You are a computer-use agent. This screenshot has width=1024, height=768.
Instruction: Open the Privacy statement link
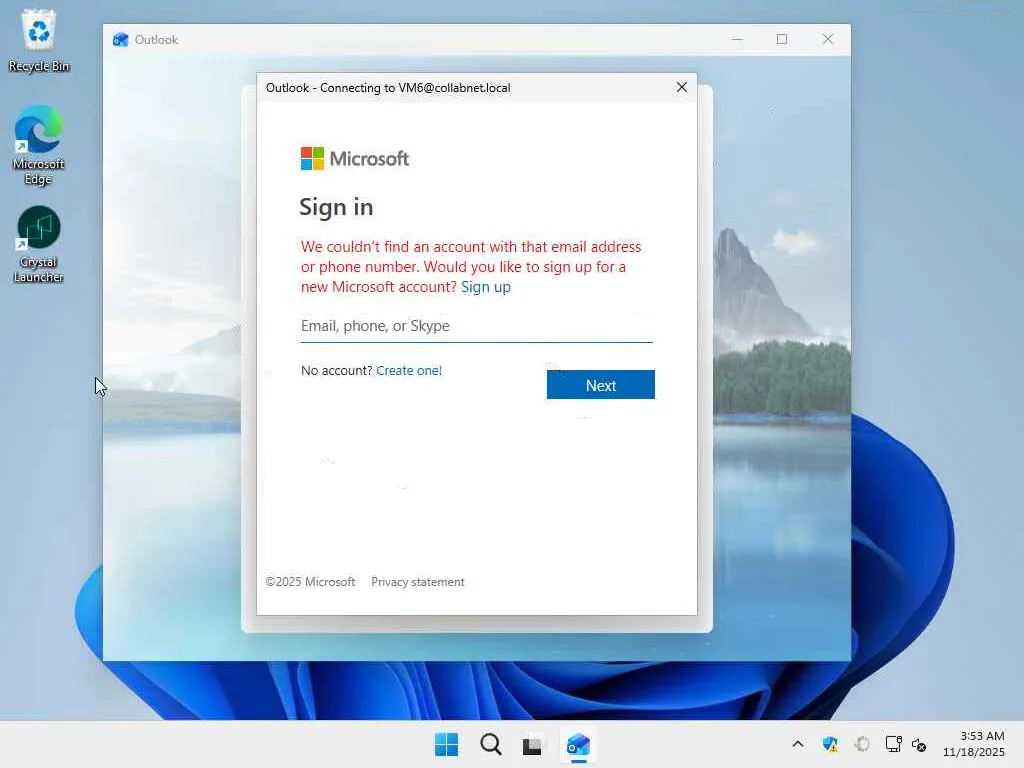[417, 582]
